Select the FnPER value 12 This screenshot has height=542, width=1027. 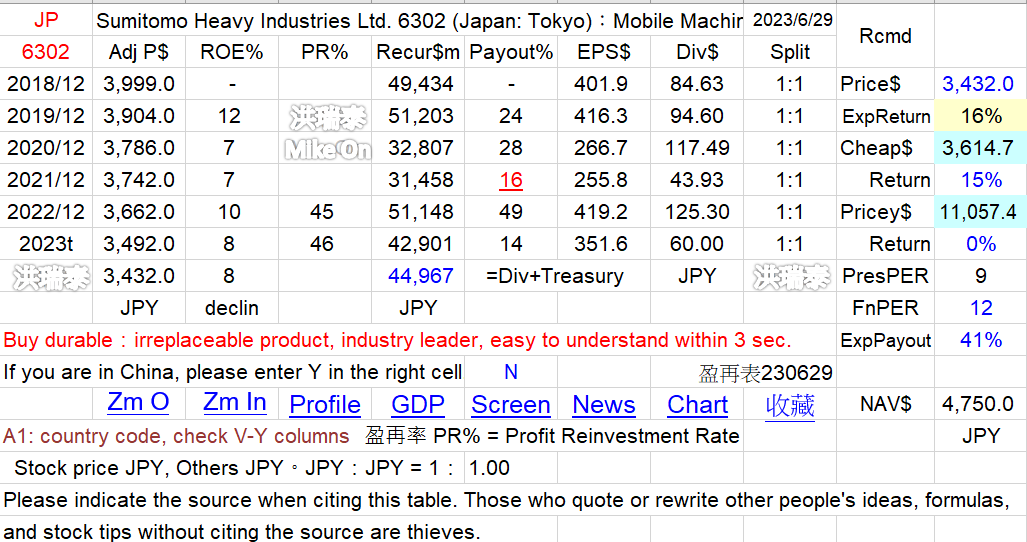tap(980, 308)
